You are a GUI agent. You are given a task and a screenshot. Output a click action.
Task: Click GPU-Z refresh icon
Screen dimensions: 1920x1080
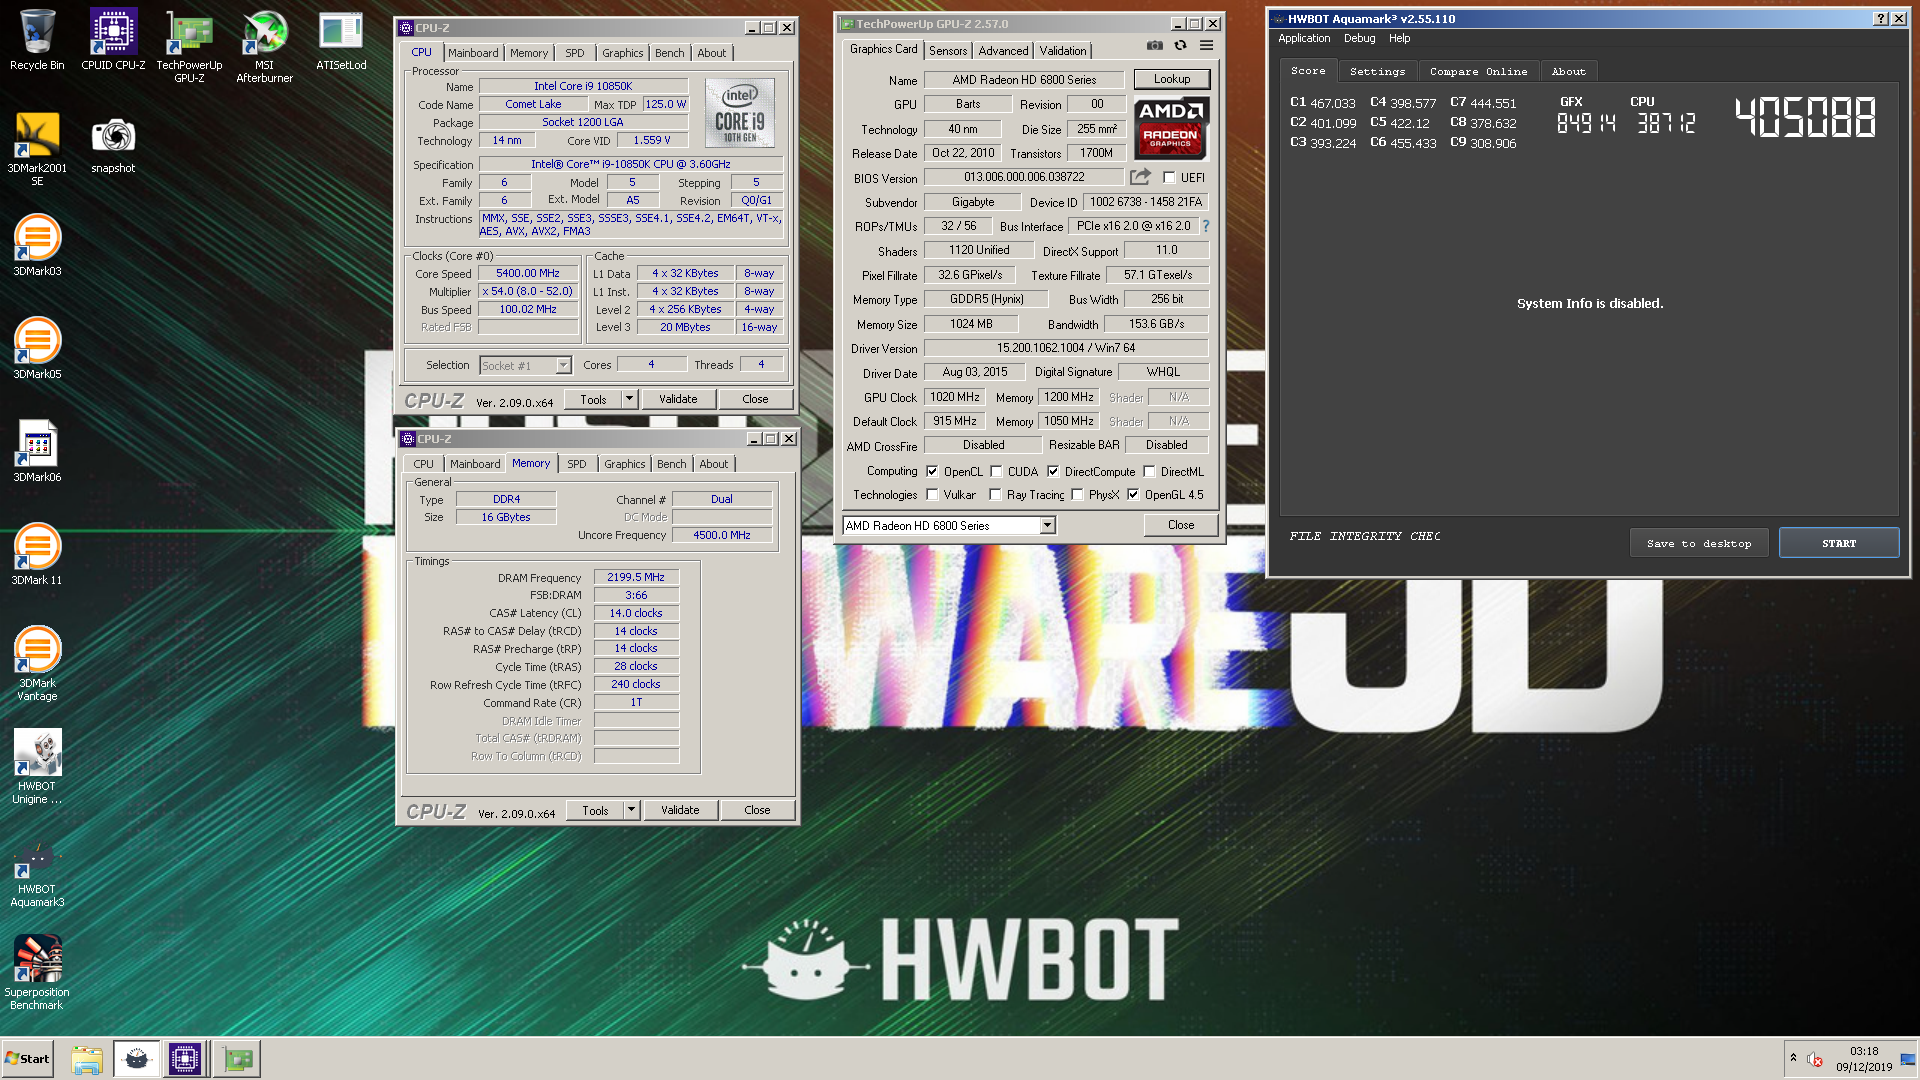click(1181, 45)
